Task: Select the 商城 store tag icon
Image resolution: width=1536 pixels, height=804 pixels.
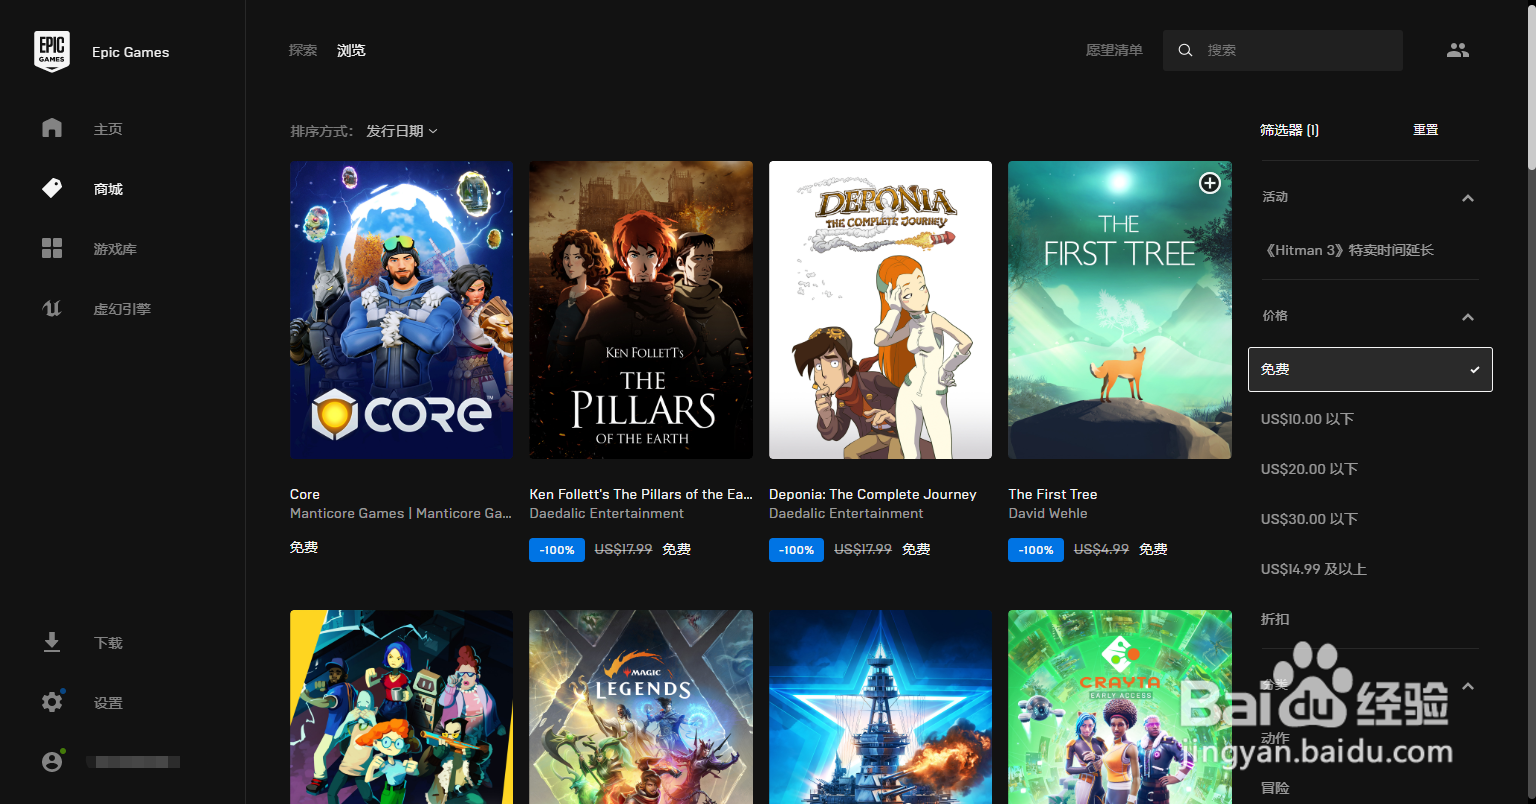Action: [52, 188]
